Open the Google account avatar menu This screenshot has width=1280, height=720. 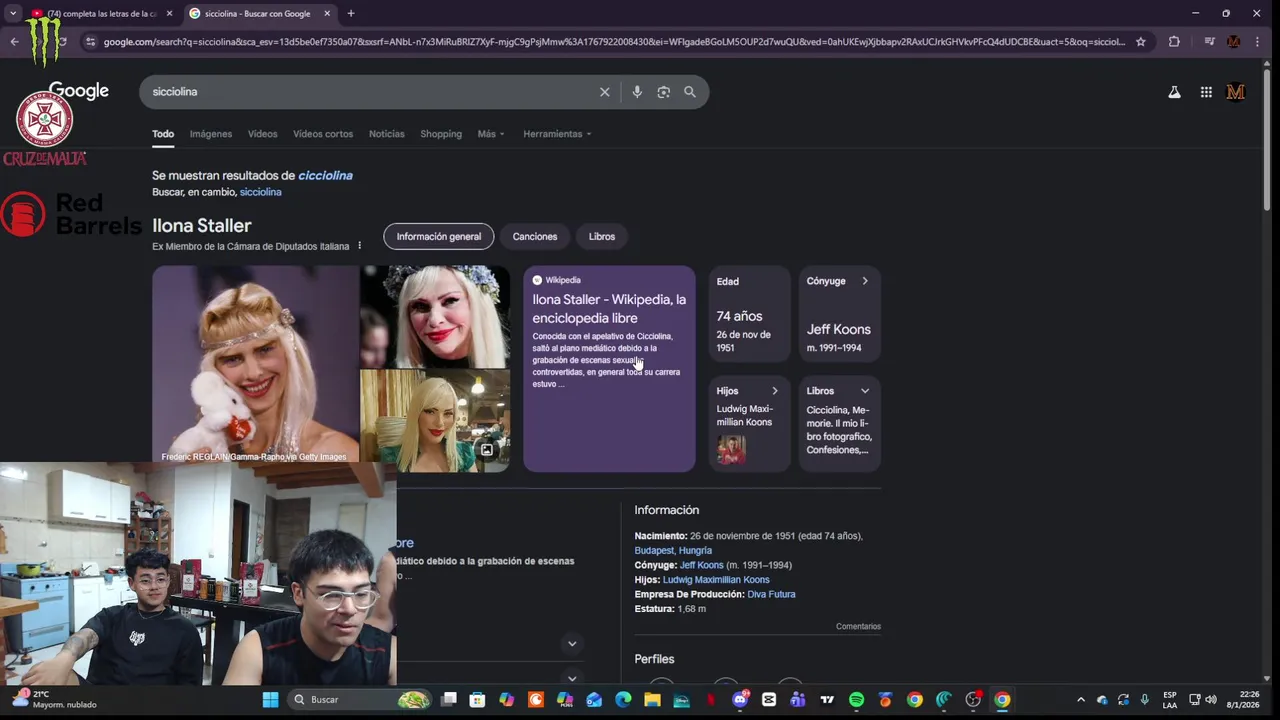[1236, 92]
